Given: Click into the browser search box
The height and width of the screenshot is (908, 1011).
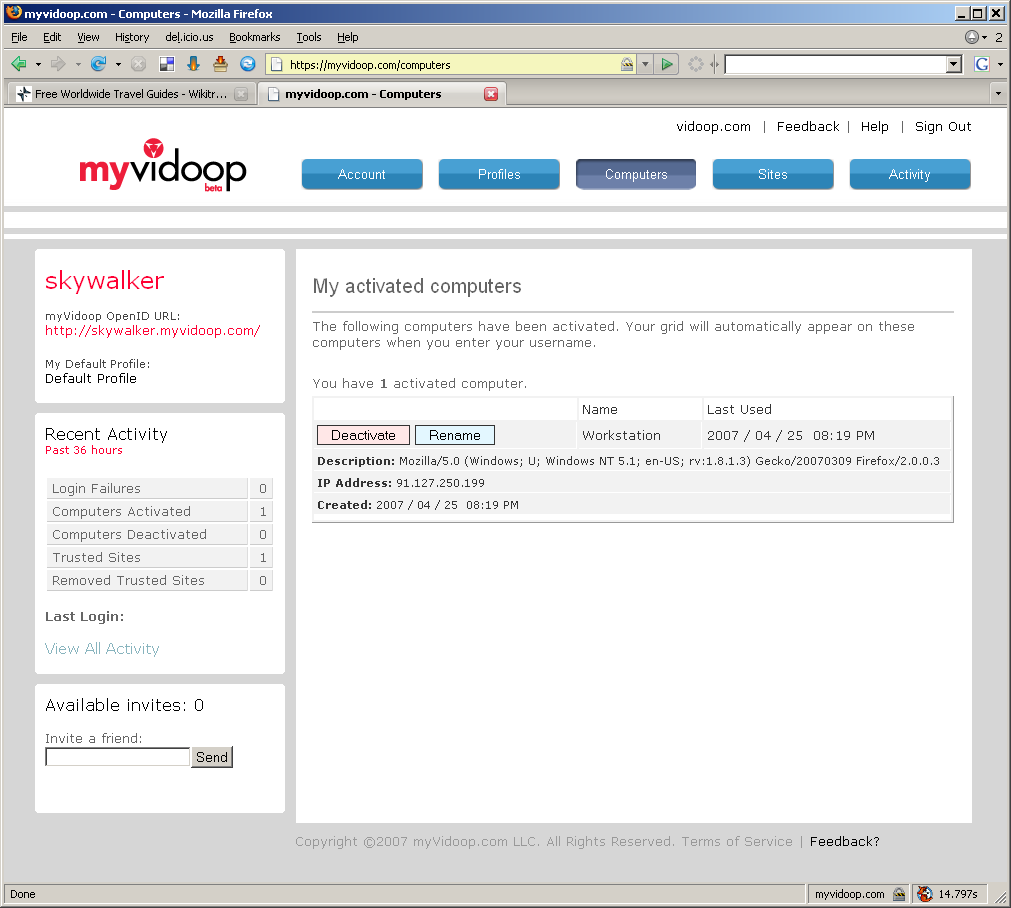Looking at the screenshot, I should pos(836,64).
